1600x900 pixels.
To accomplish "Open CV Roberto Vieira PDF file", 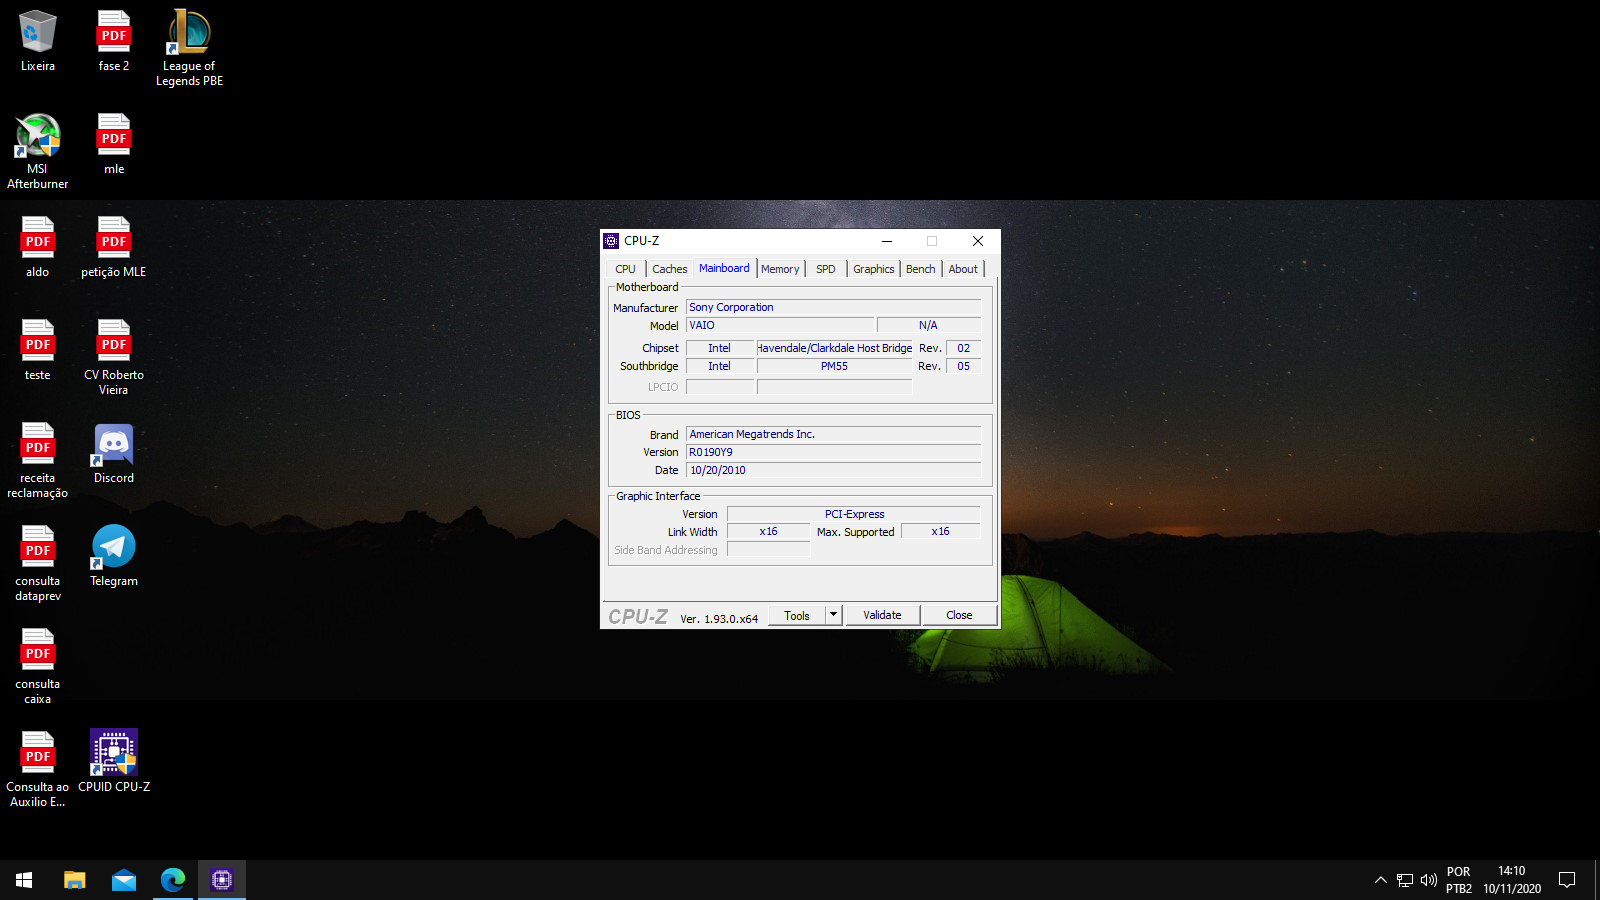I will [114, 357].
